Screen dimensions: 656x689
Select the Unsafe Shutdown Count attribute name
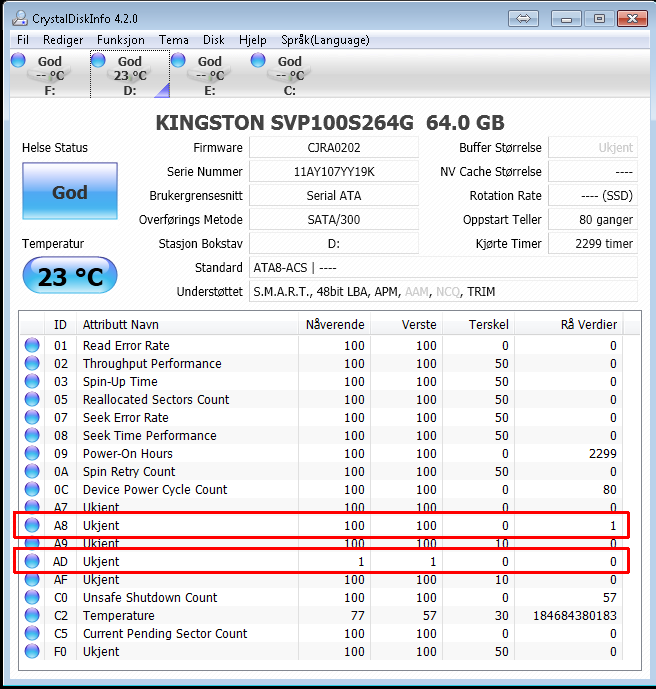(x=150, y=598)
